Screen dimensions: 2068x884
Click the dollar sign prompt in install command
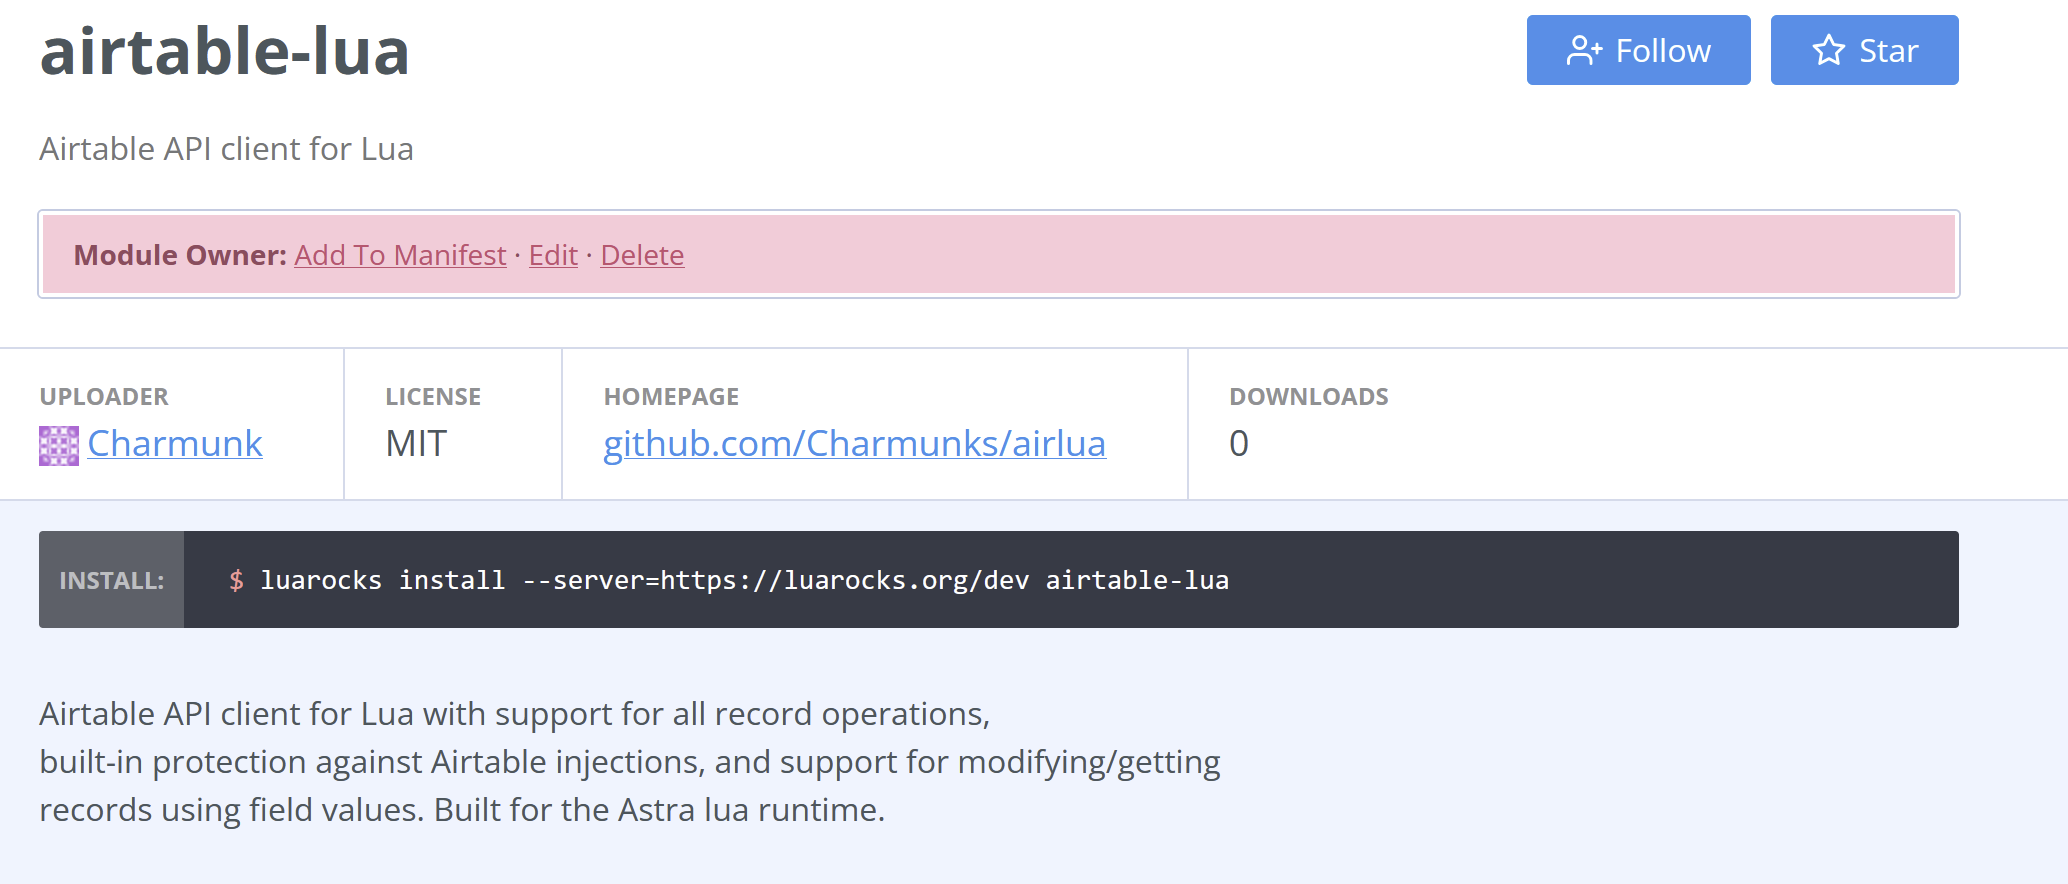tap(236, 581)
